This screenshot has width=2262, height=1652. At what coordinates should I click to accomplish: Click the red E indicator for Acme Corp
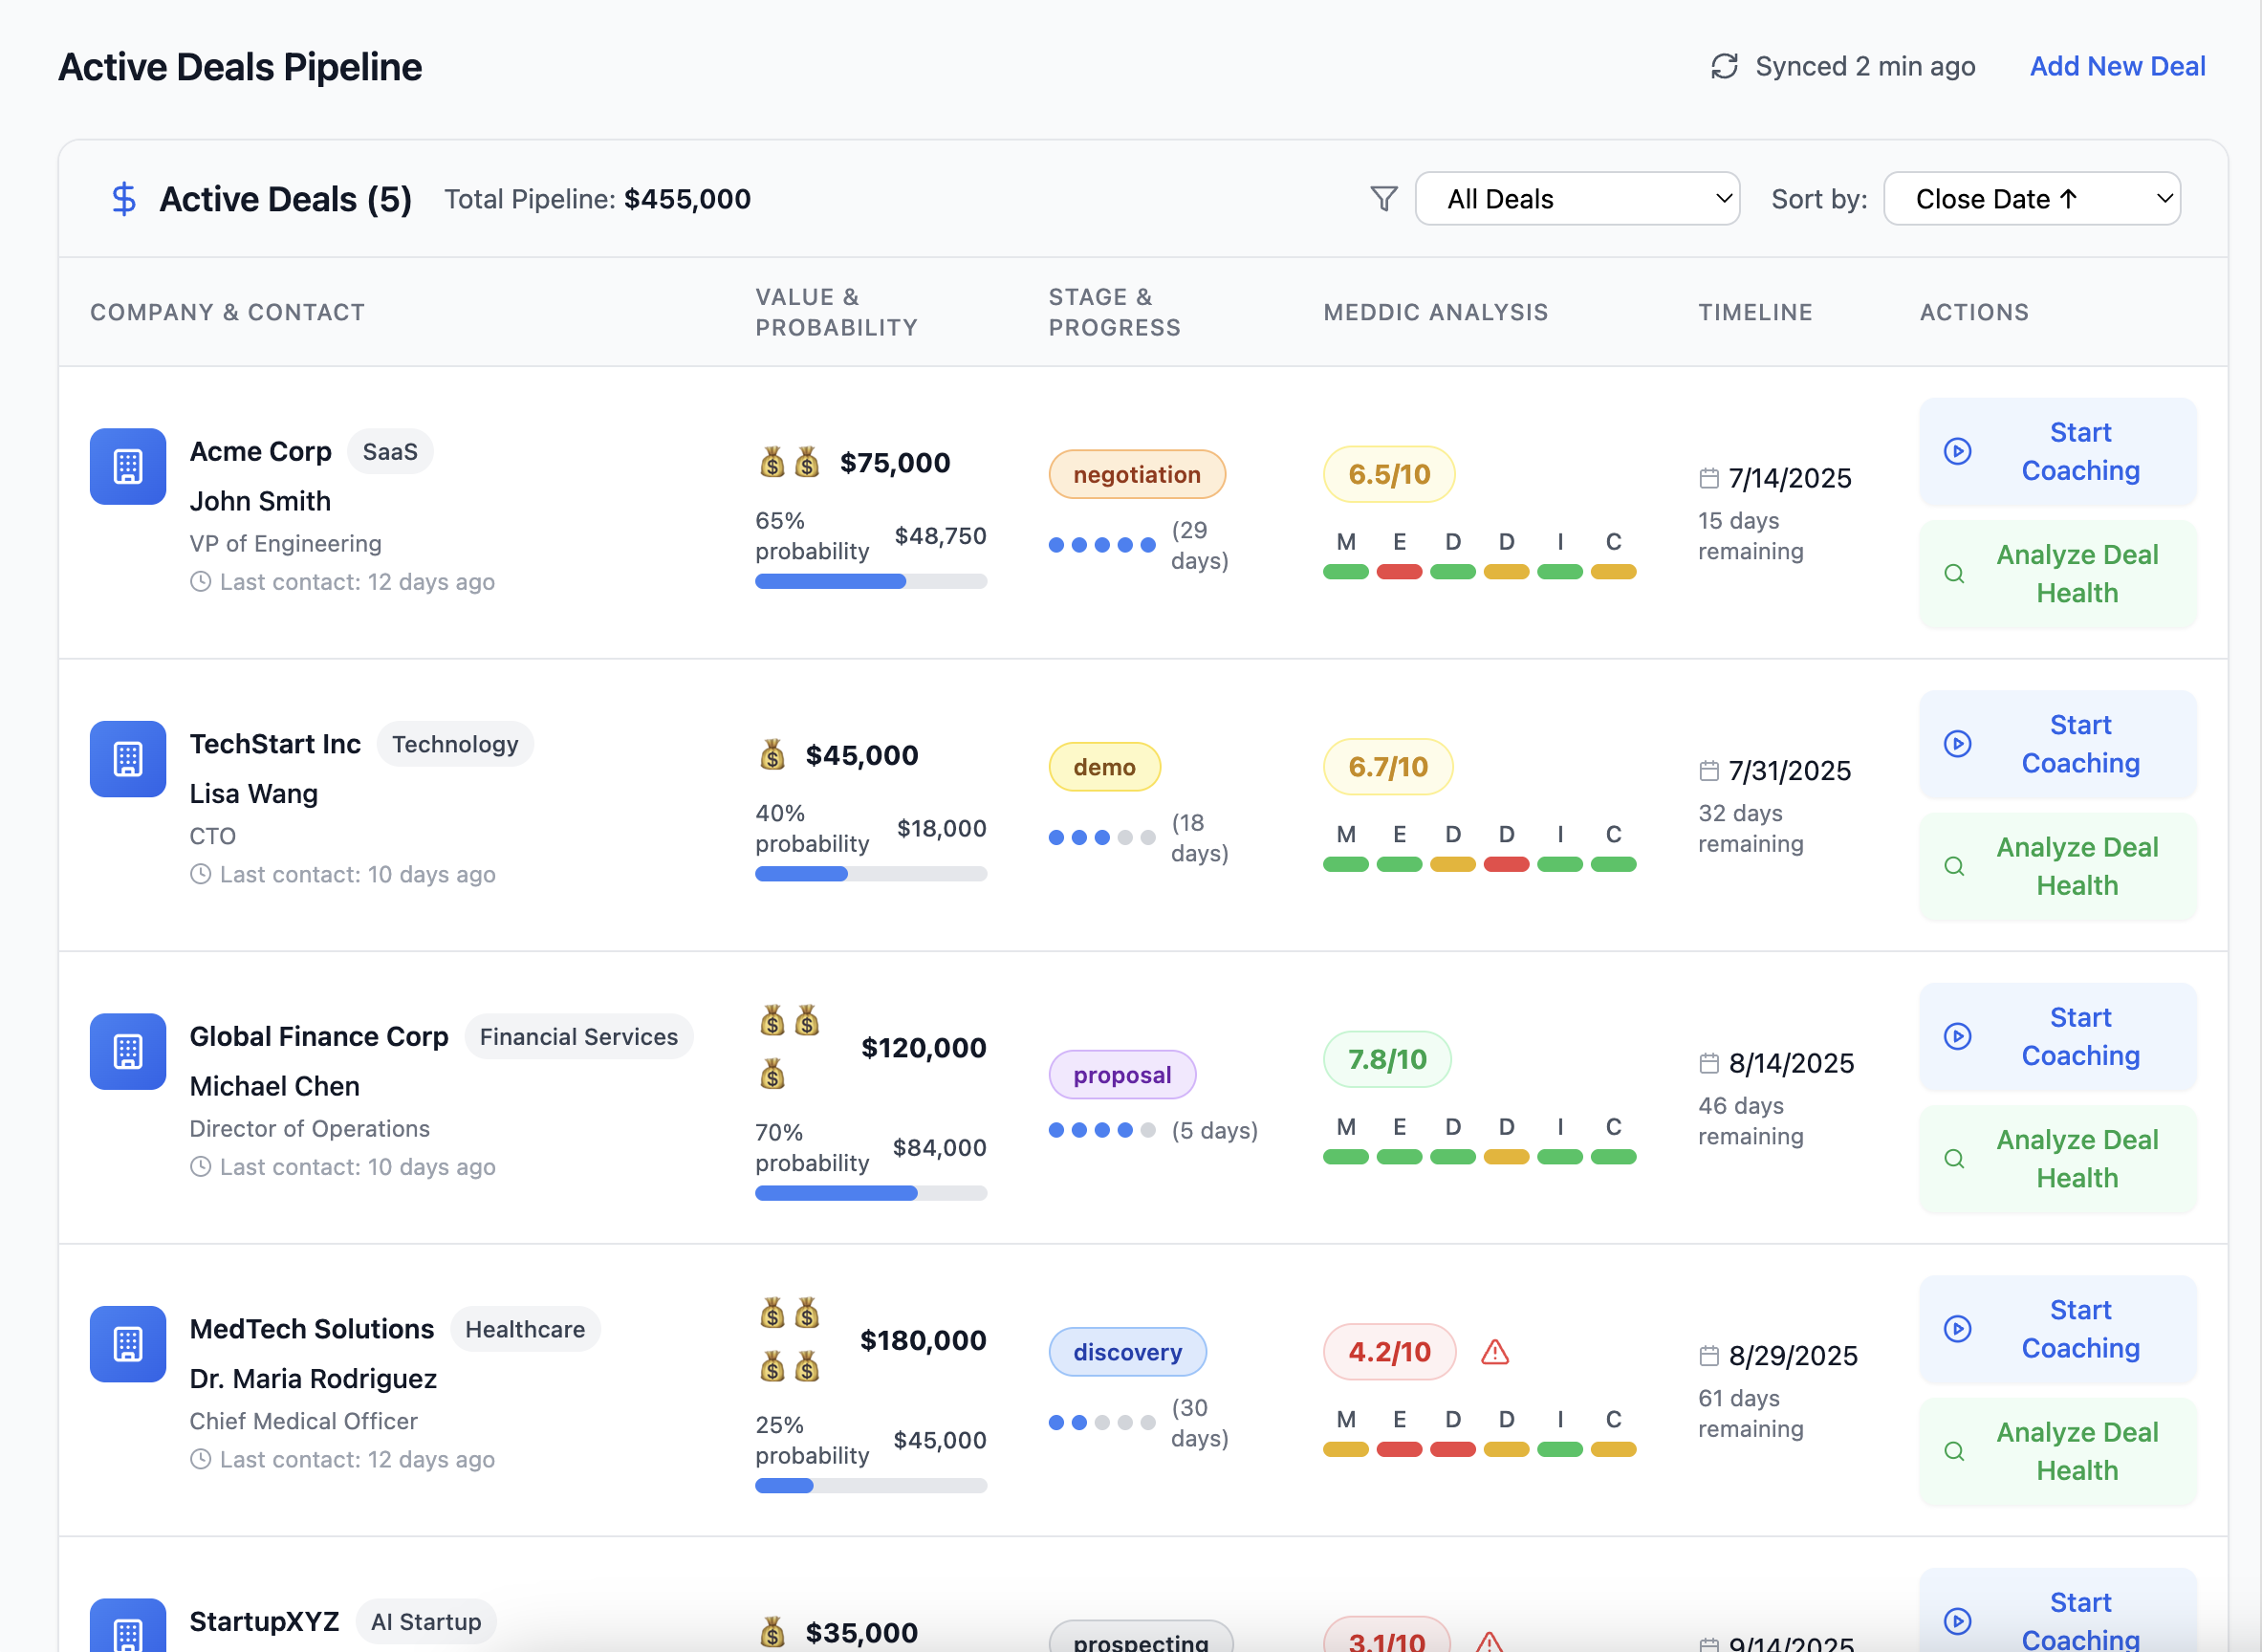(x=1399, y=572)
